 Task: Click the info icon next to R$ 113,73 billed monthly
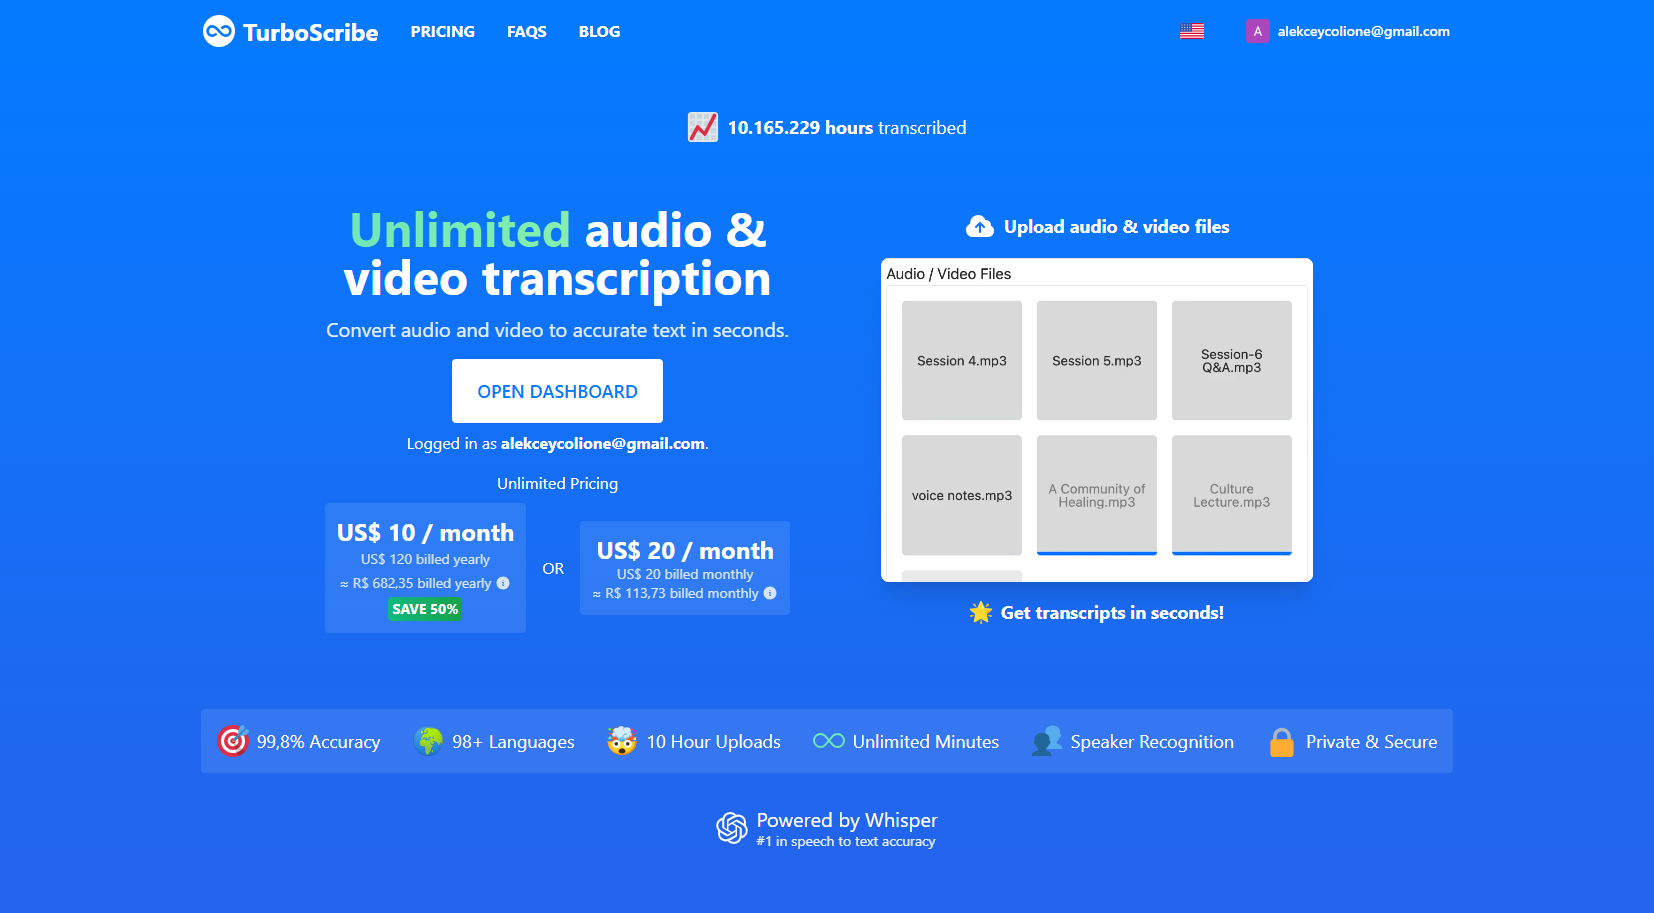[770, 593]
